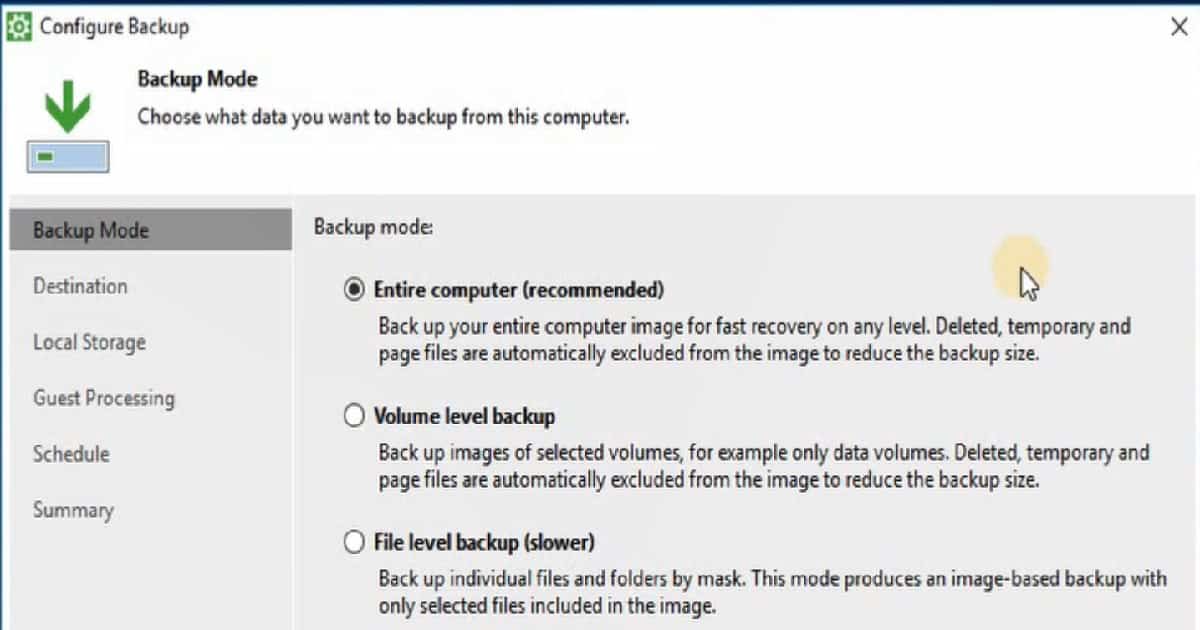
Task: Click the blue drive graphic below green arrow
Action: (68, 157)
